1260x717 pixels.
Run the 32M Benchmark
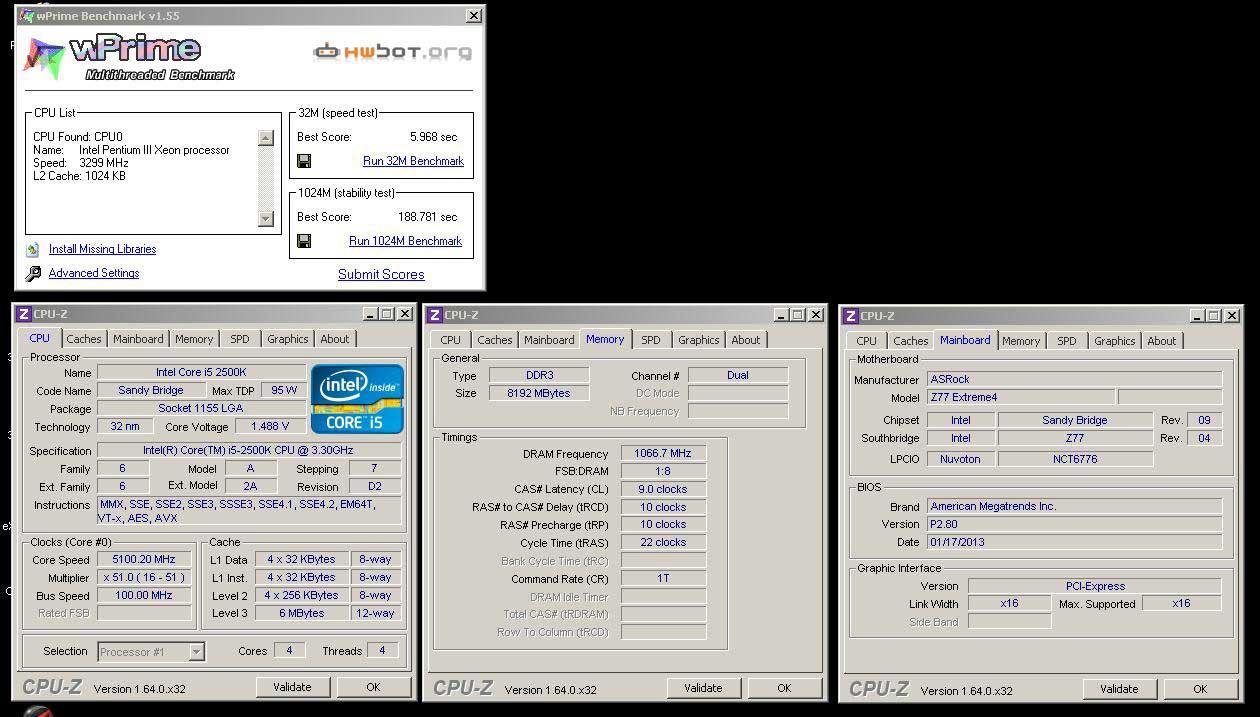[413, 161]
